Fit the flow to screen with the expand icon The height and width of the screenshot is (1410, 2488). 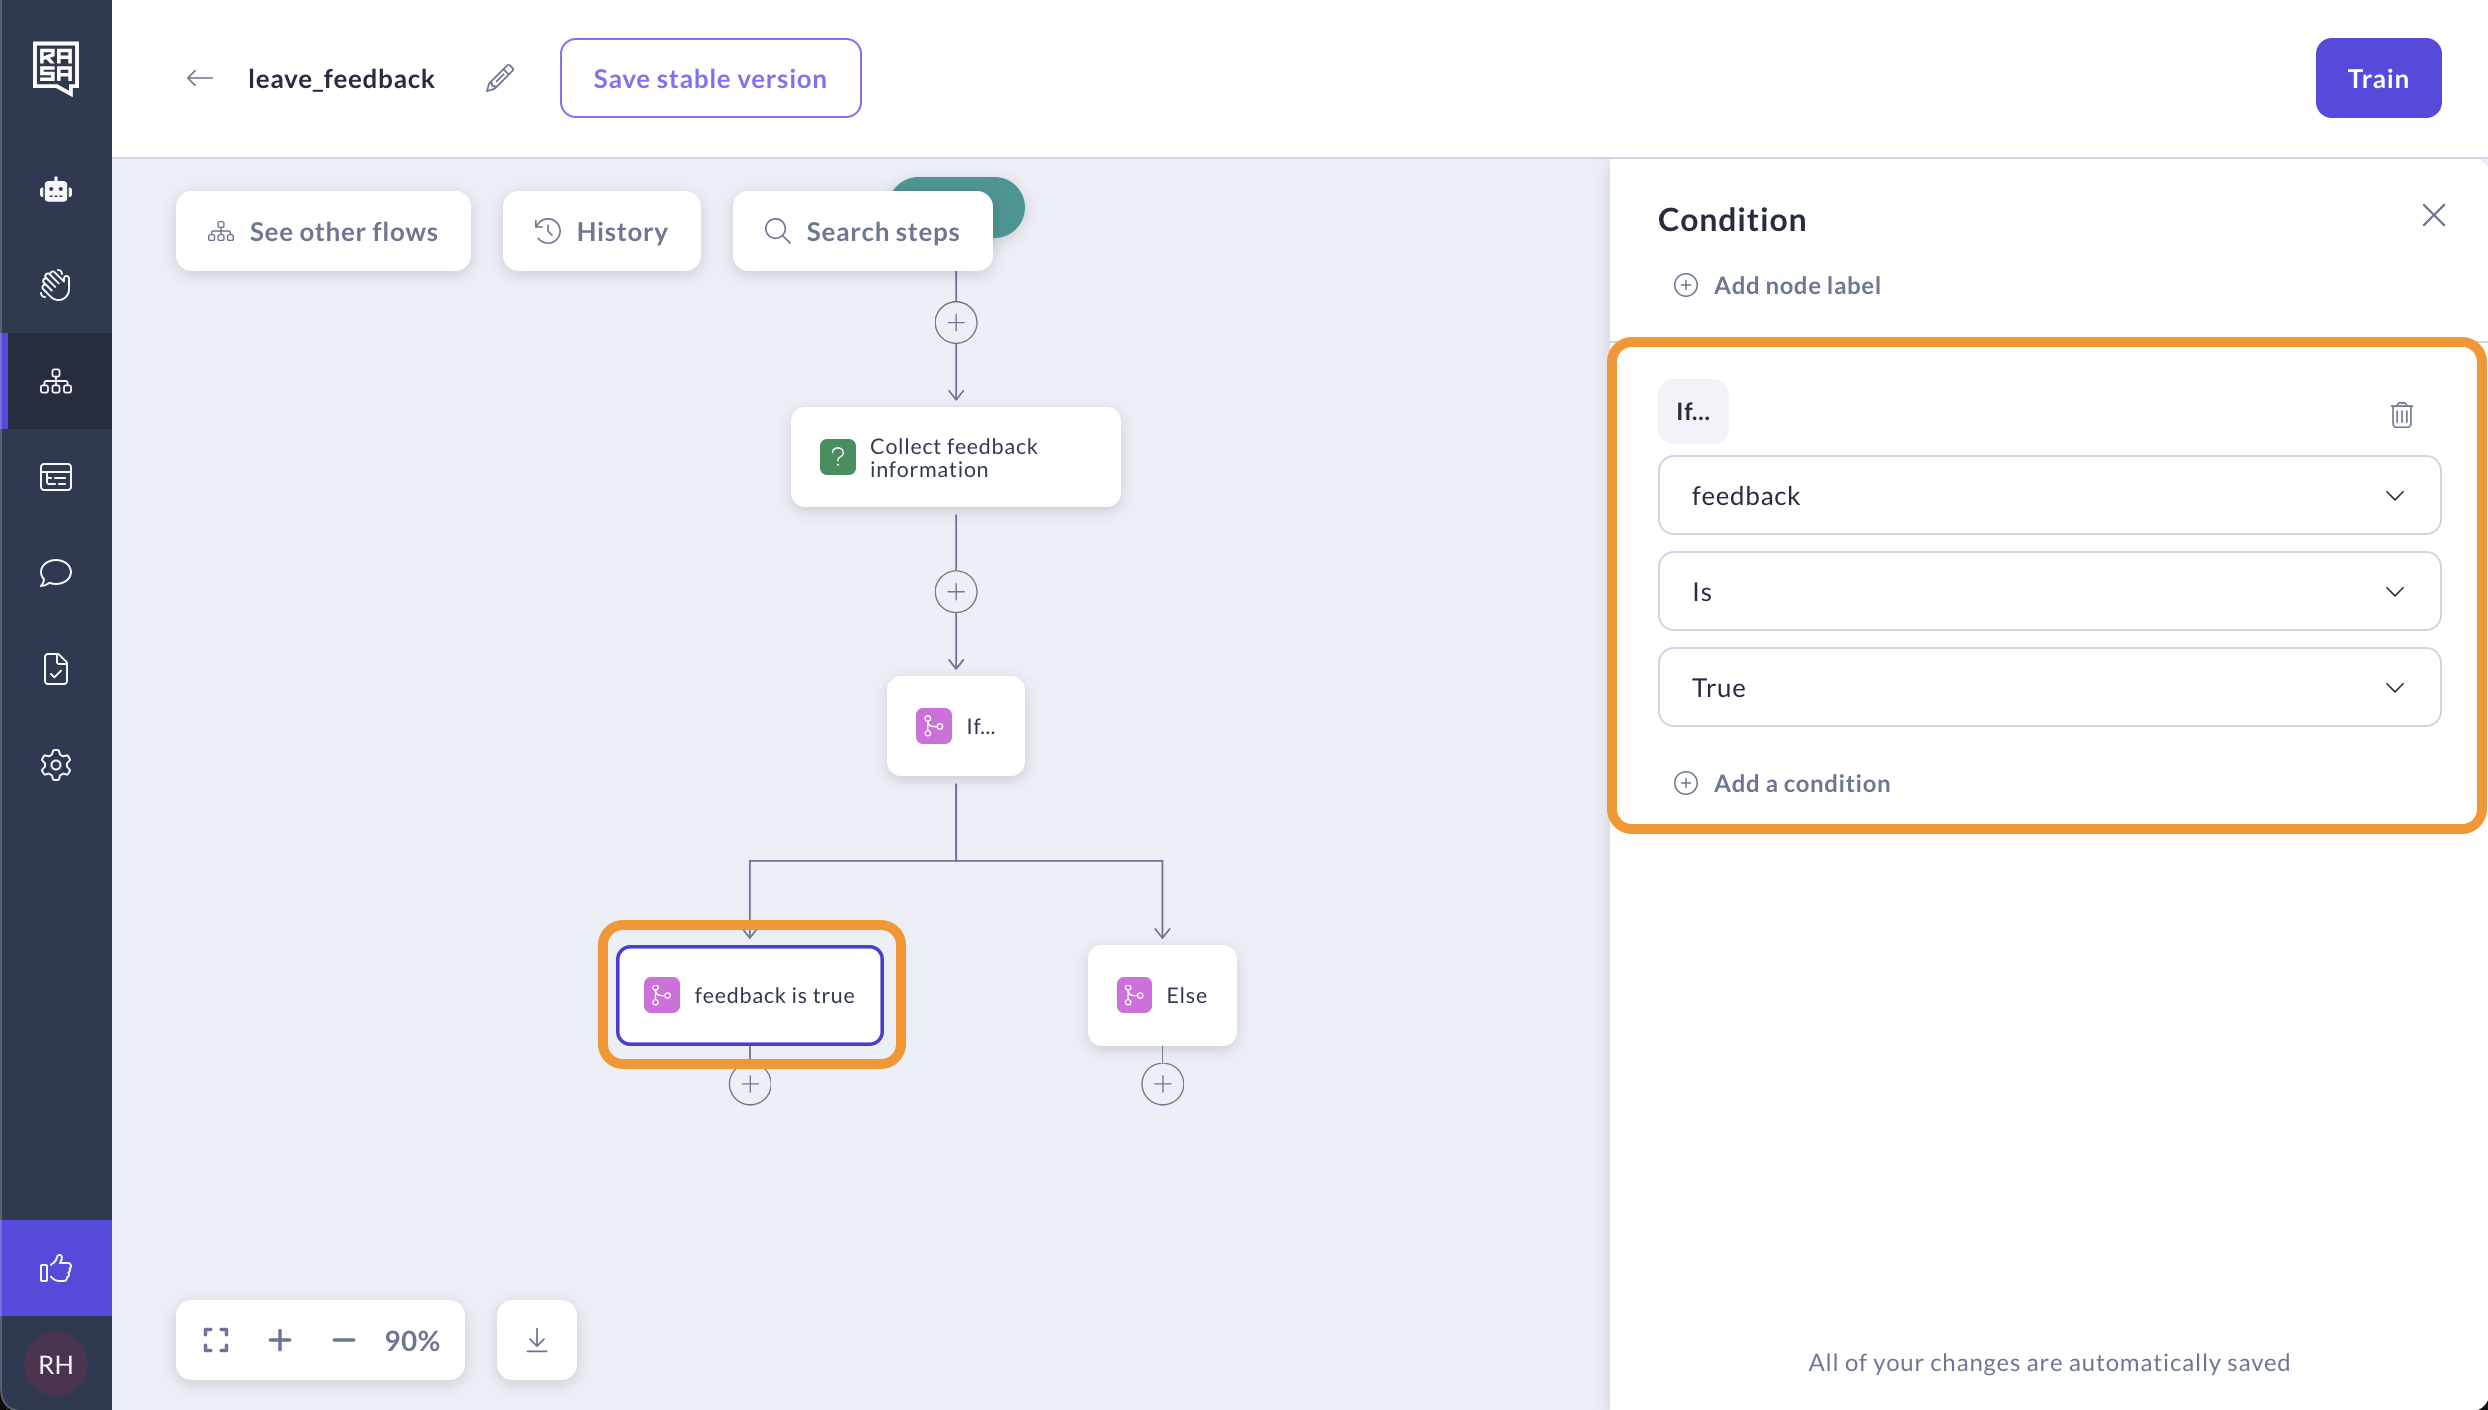coord(216,1340)
